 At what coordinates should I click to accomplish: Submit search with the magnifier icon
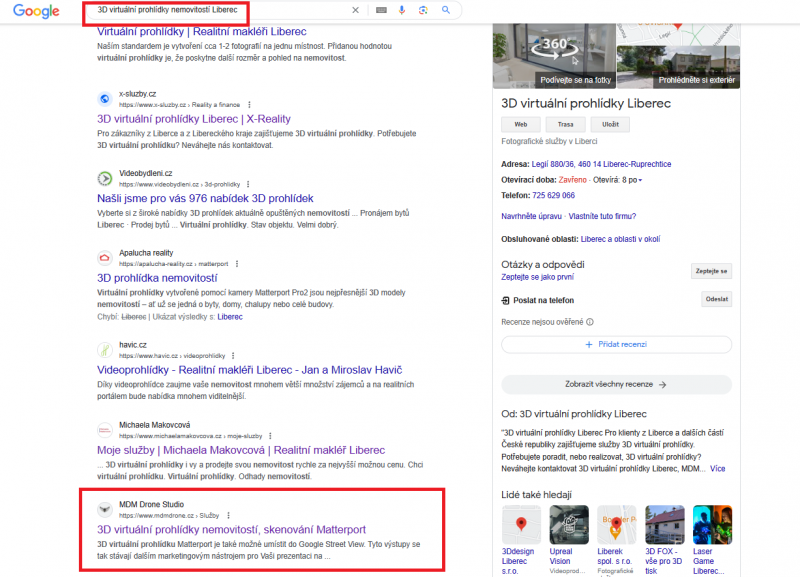coord(446,10)
